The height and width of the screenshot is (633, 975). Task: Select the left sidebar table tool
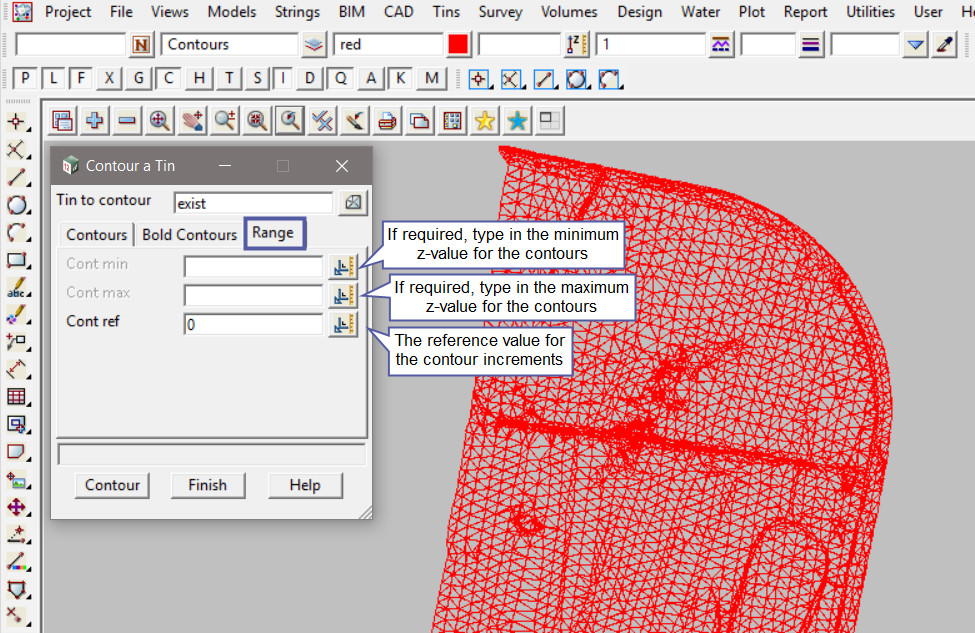(16, 397)
